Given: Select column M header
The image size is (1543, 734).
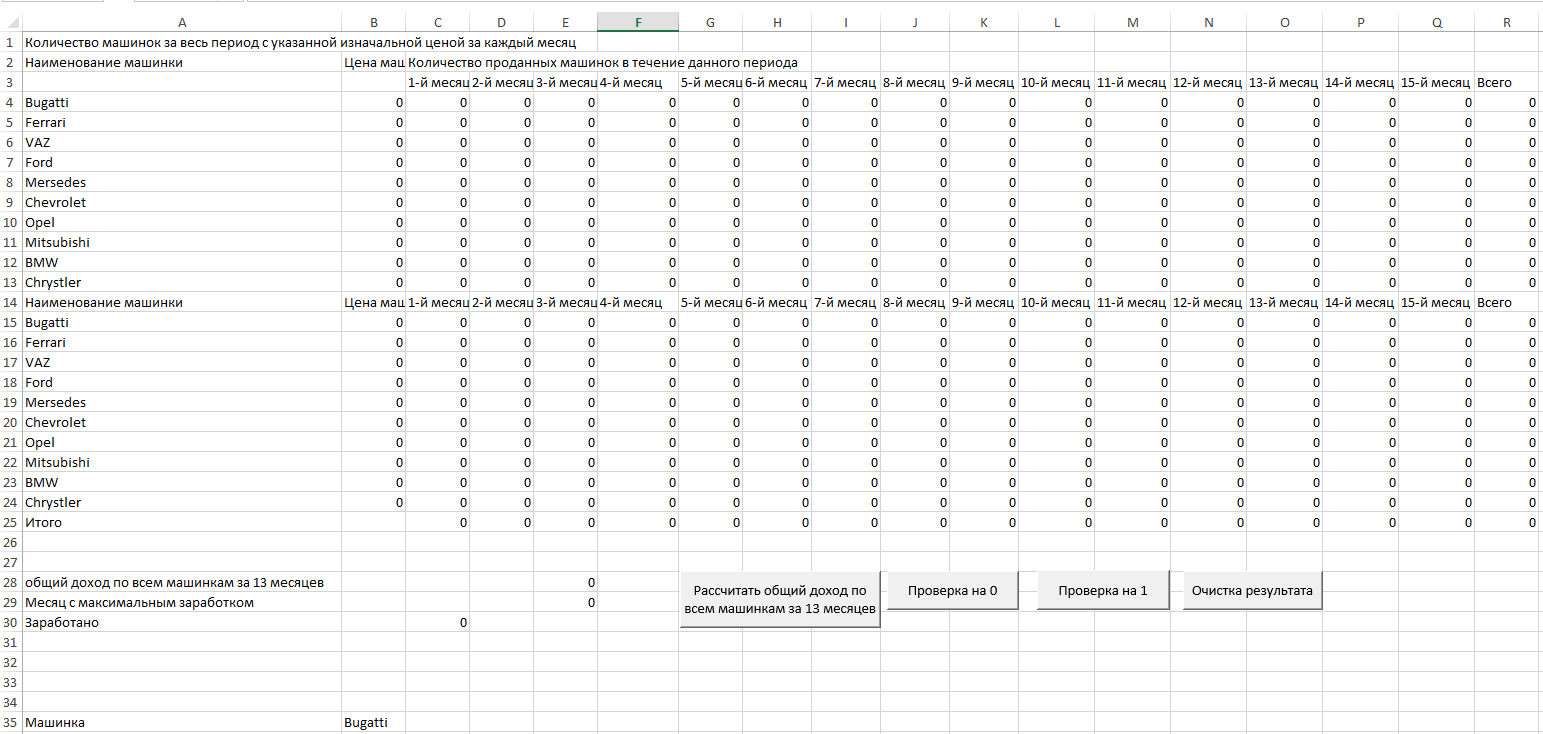Looking at the screenshot, I should coord(1132,22).
